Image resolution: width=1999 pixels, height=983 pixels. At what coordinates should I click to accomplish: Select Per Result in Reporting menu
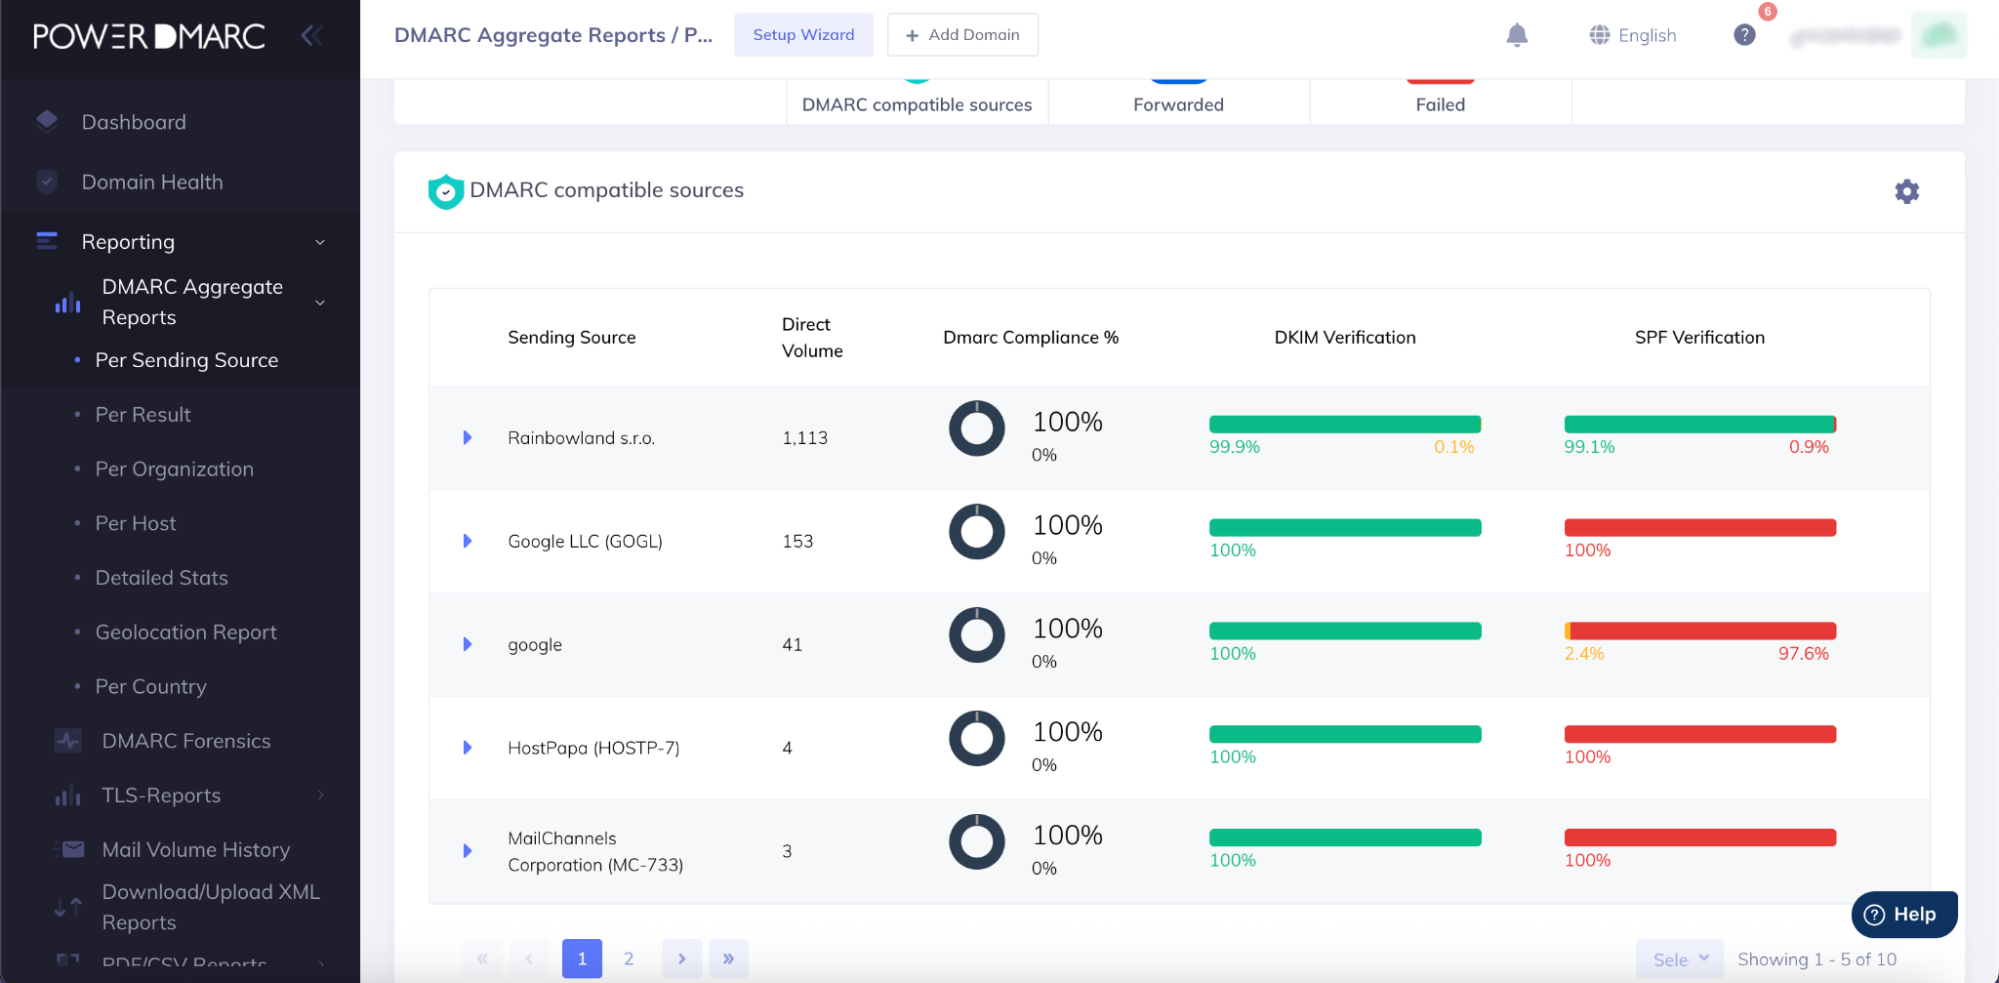[143, 414]
